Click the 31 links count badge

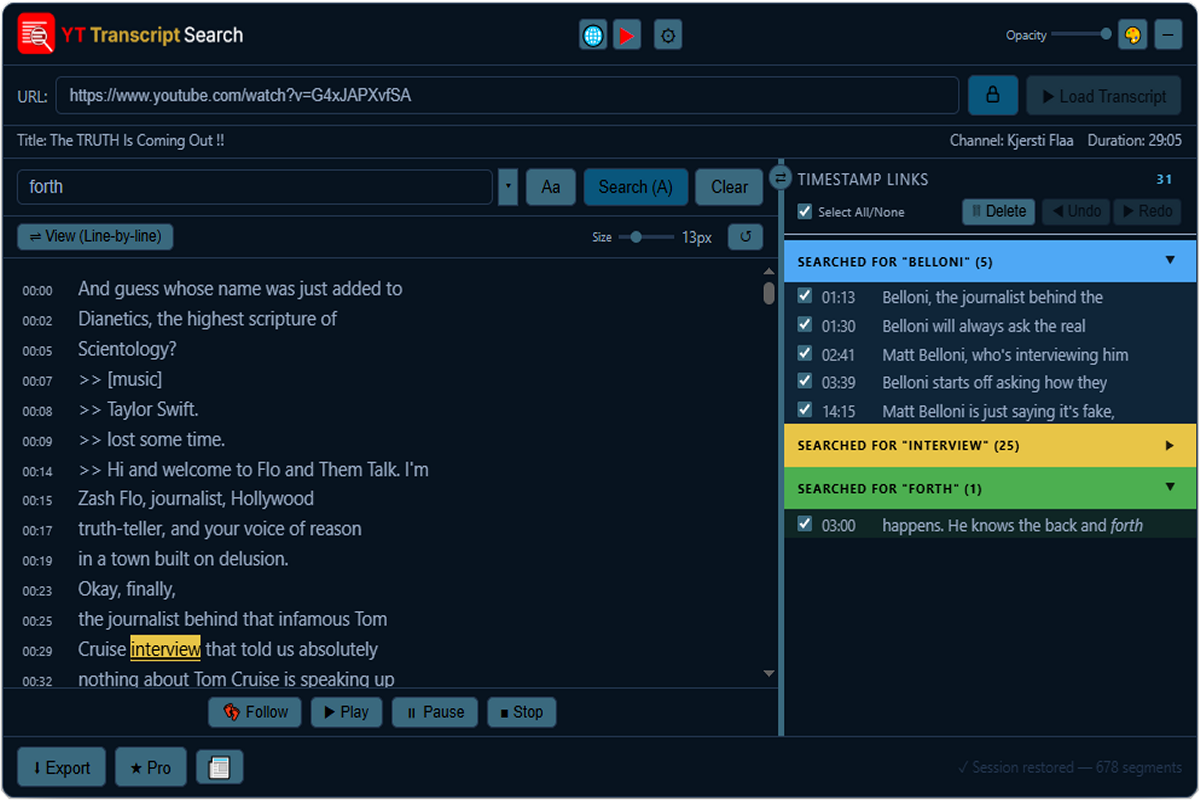click(1164, 179)
